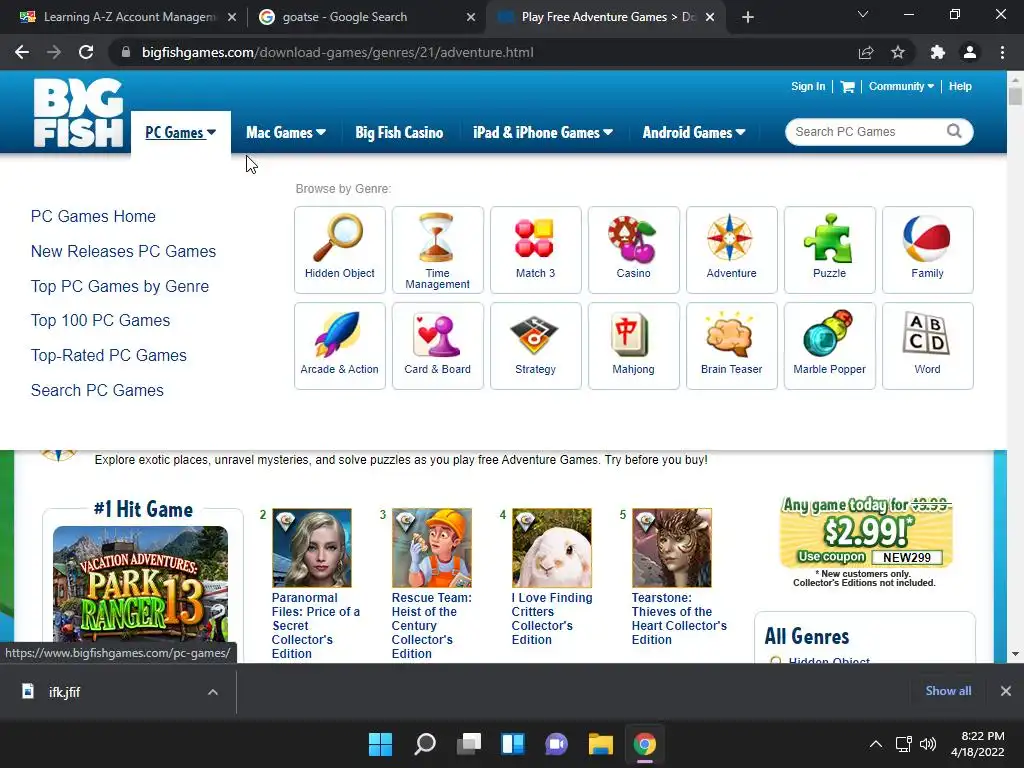Viewport: 1024px width, 768px height.
Task: Choose the Puzzle genre icon
Action: [829, 249]
